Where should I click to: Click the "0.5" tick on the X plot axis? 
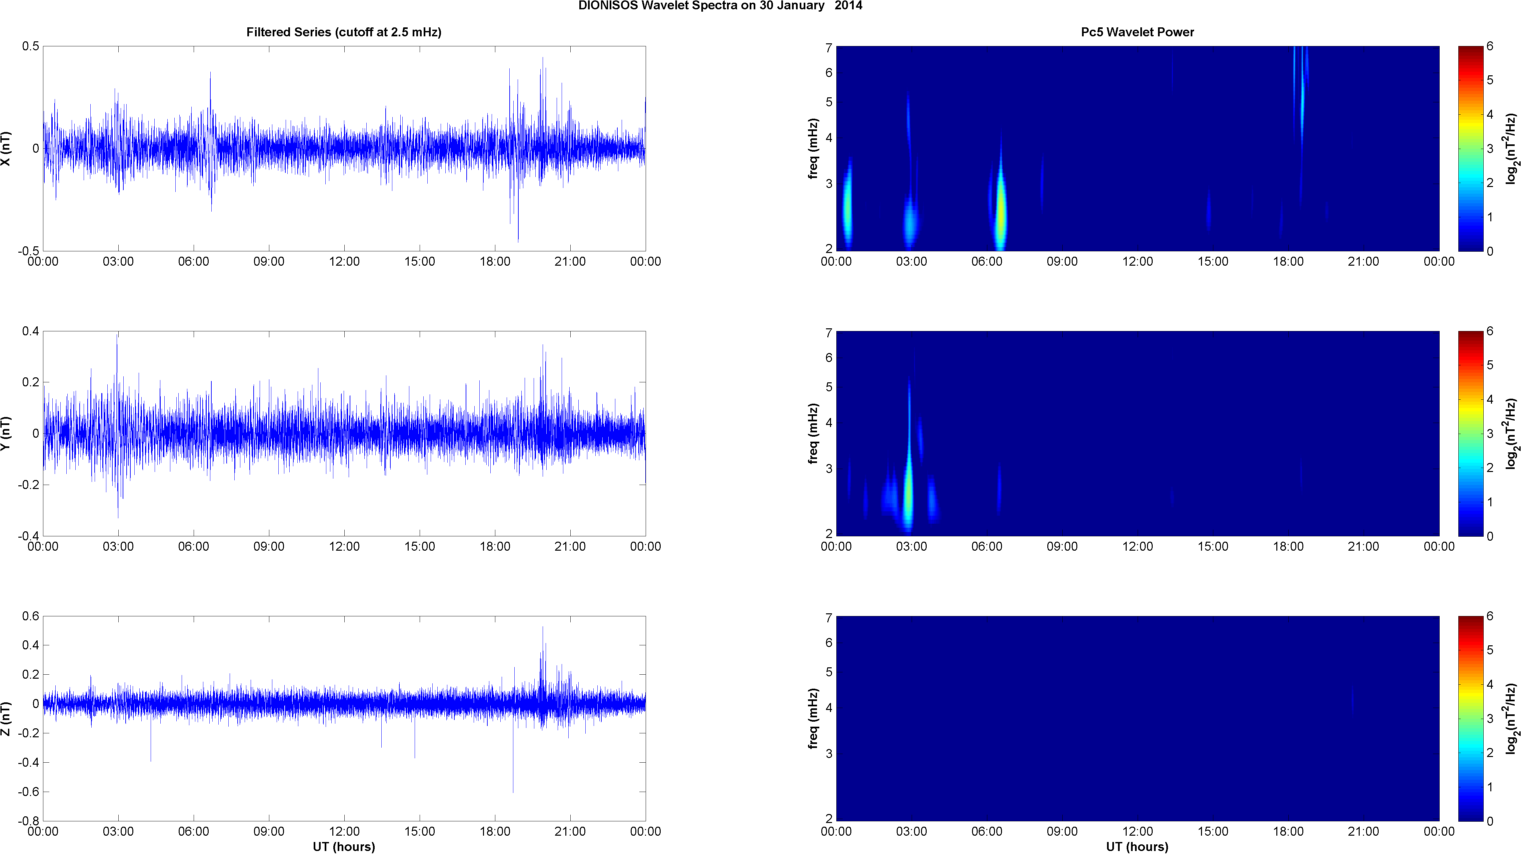(30, 46)
